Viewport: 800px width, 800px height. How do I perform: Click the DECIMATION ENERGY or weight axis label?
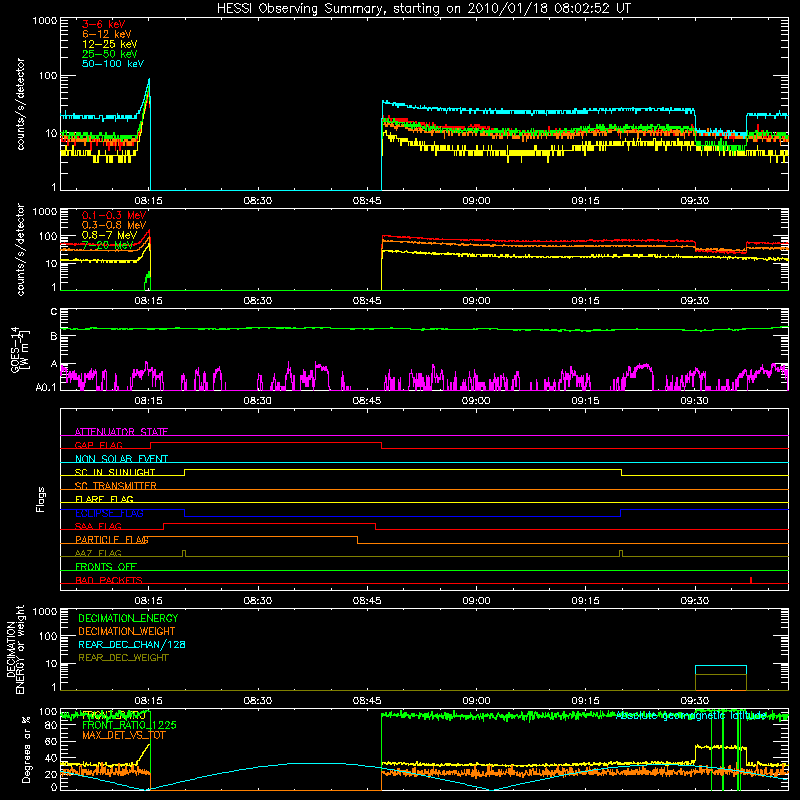[x=15, y=649]
